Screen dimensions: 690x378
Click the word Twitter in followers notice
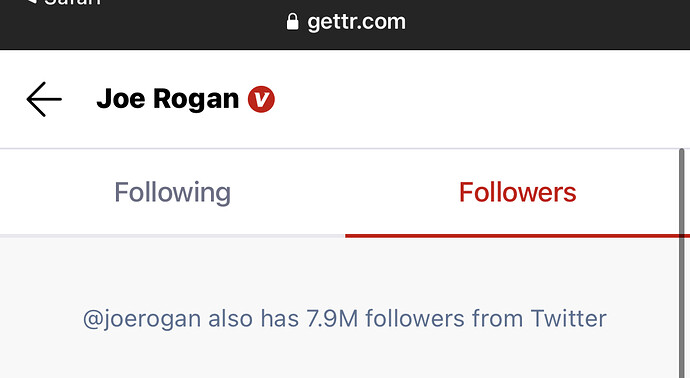point(569,318)
